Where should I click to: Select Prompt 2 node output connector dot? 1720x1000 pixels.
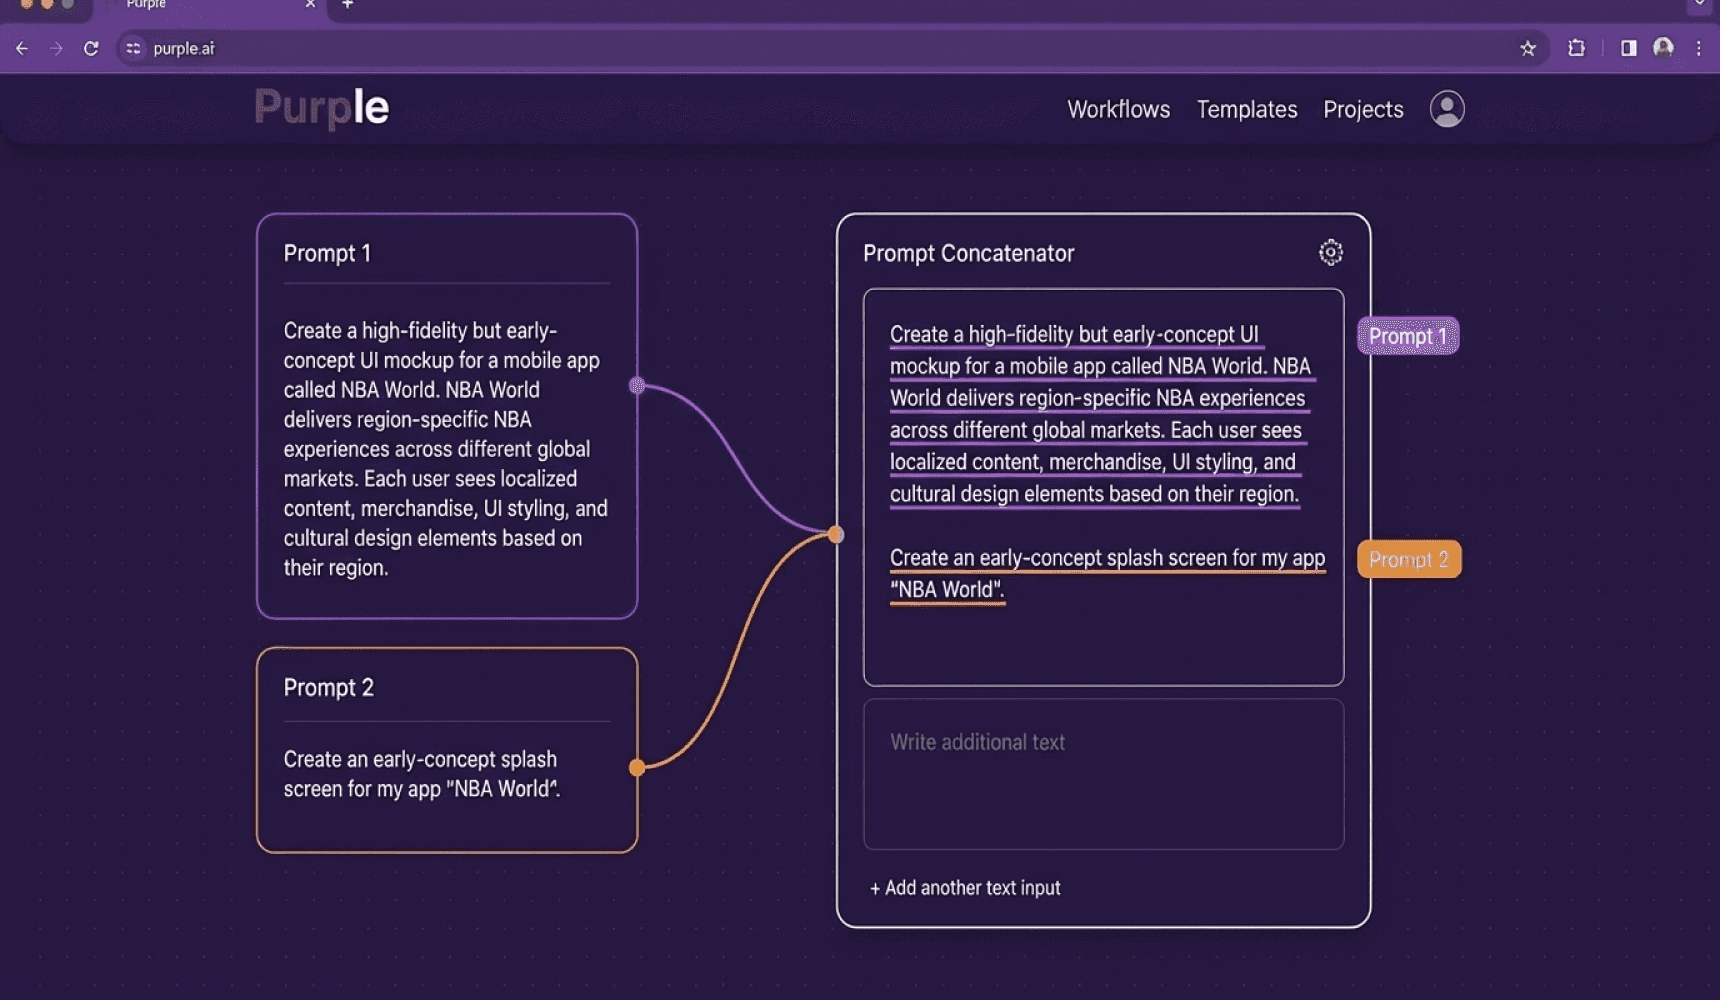637,768
